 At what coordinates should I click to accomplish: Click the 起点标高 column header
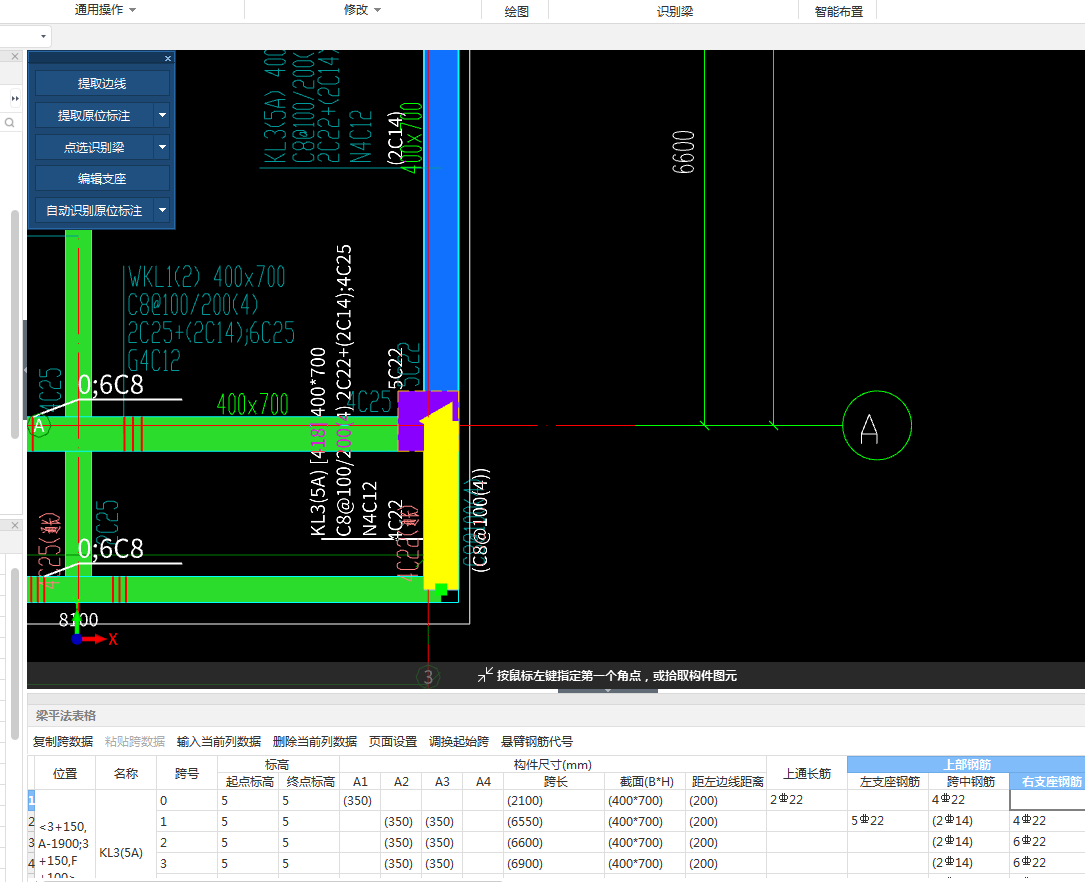pyautogui.click(x=249, y=782)
